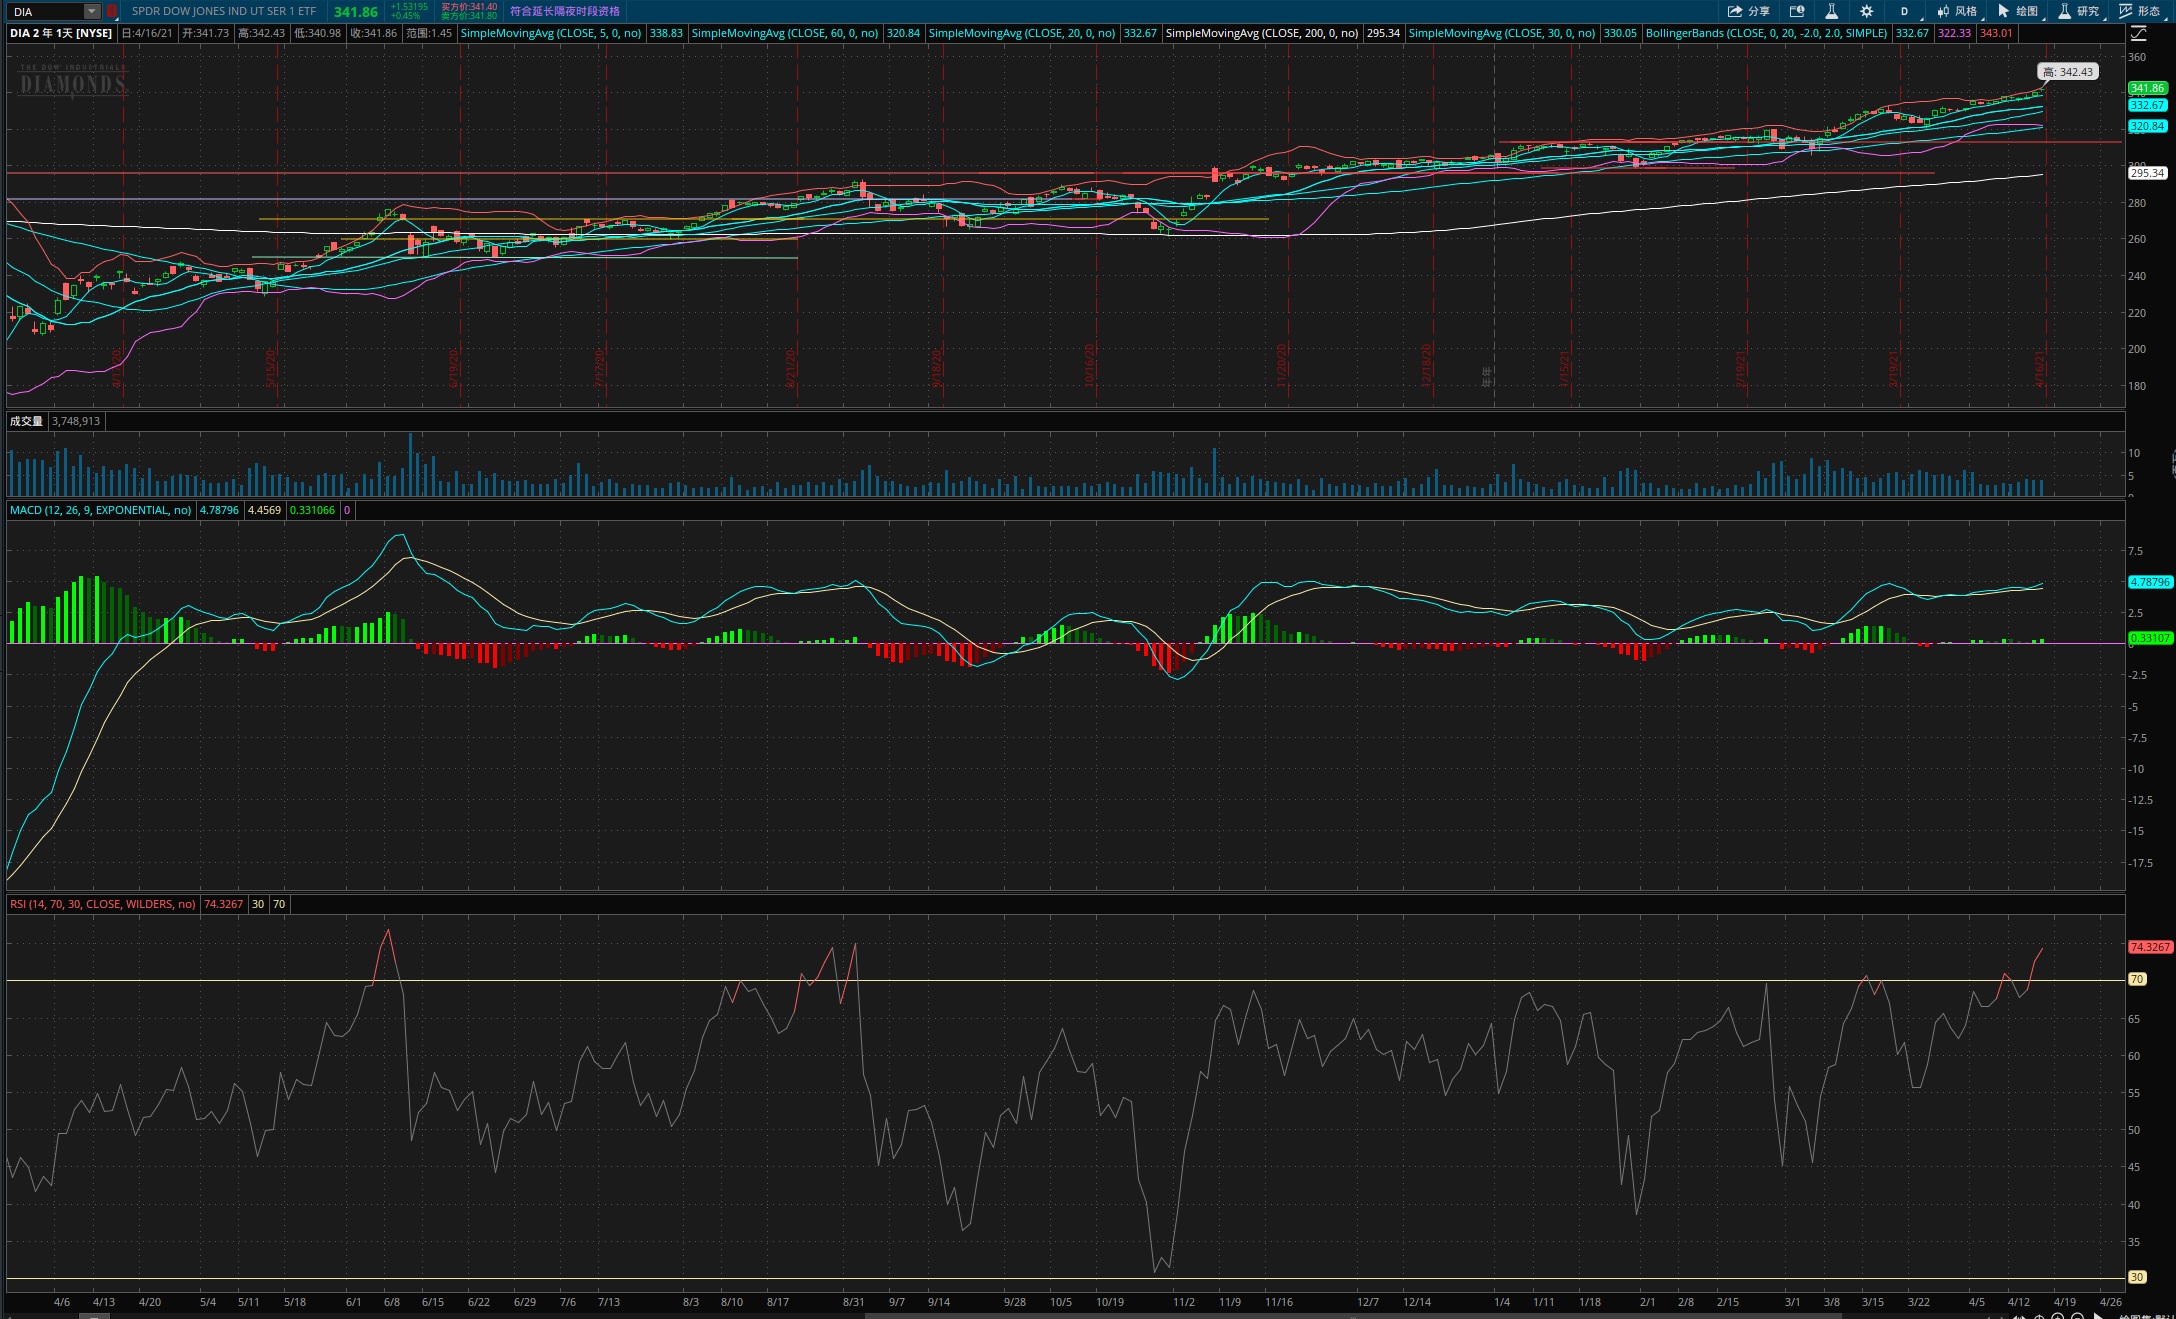2176x1319 pixels.
Task: Click the flask studies icon
Action: point(1831,11)
